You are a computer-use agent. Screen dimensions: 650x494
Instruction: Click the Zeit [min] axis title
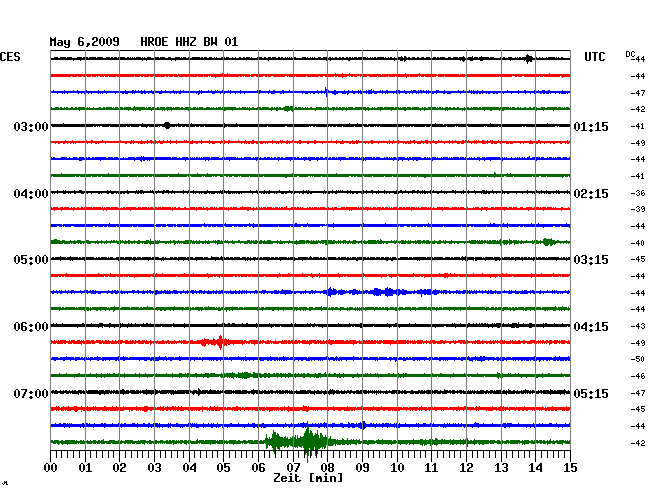tap(308, 478)
